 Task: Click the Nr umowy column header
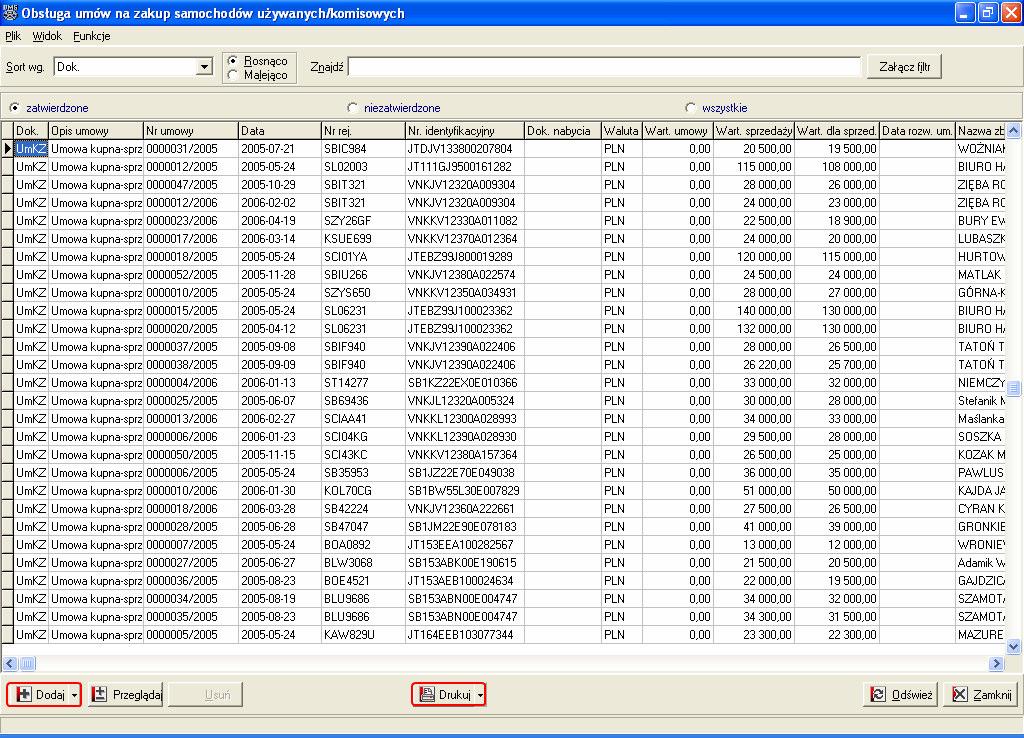tap(191, 131)
